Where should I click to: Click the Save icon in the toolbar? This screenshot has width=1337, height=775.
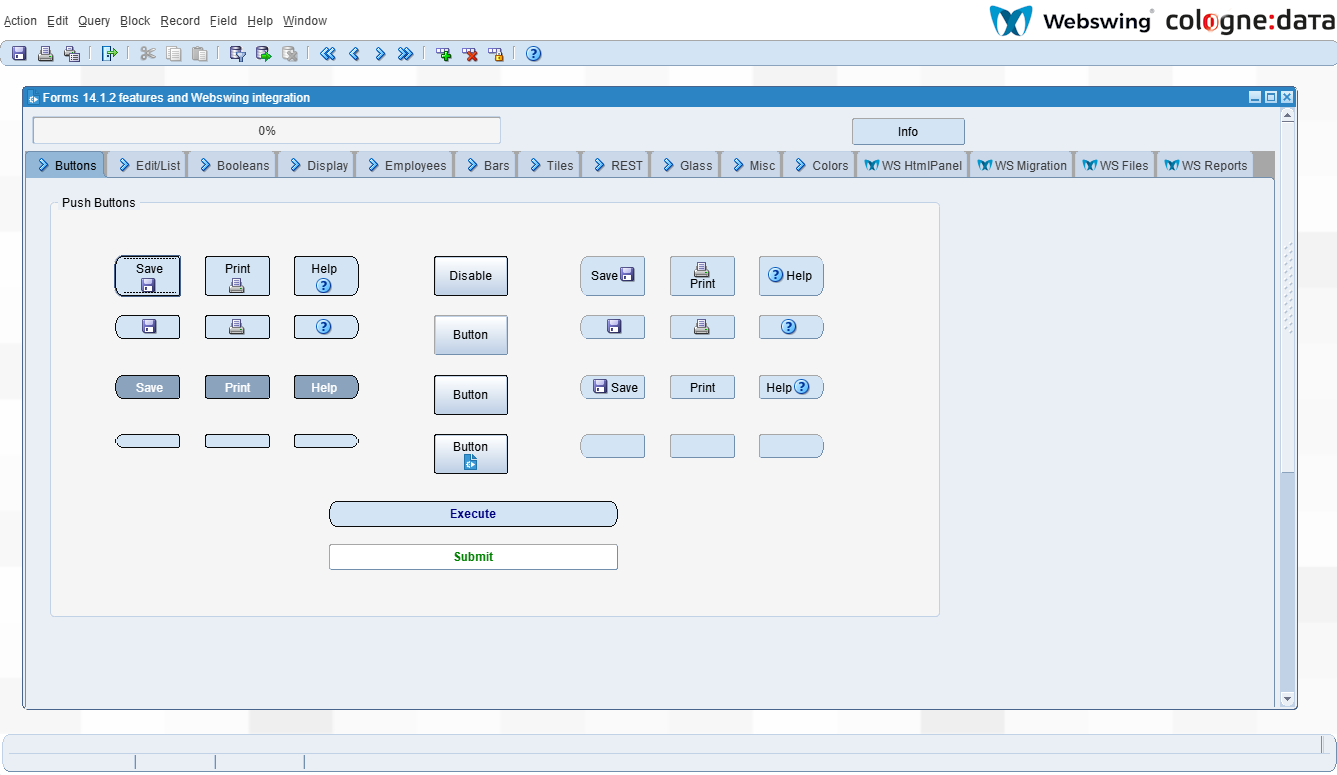[x=19, y=54]
